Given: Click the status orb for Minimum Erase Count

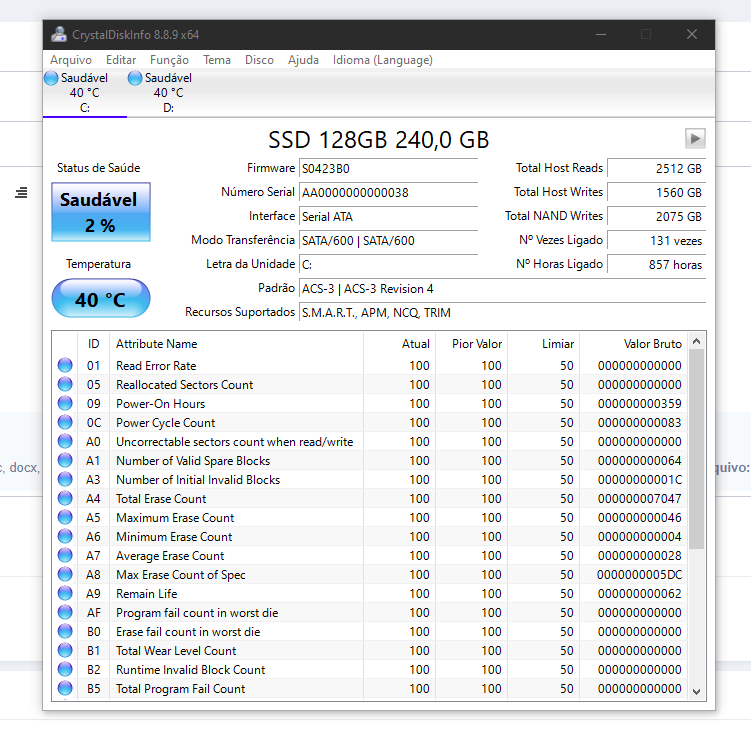Looking at the screenshot, I should click(65, 536).
